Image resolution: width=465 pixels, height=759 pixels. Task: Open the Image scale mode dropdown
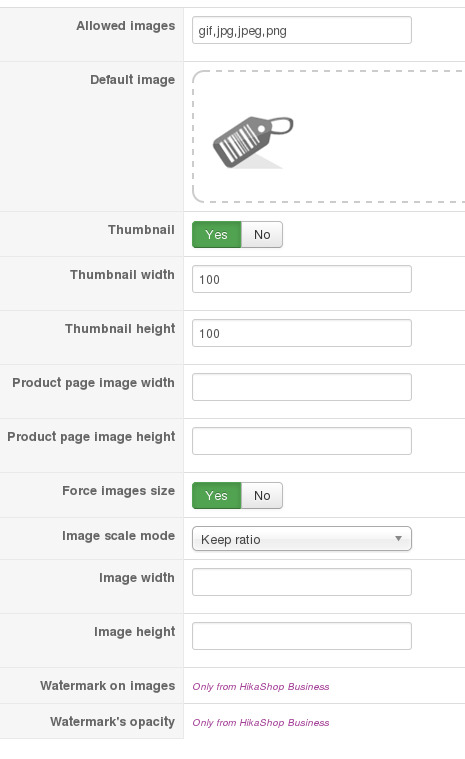pos(302,539)
